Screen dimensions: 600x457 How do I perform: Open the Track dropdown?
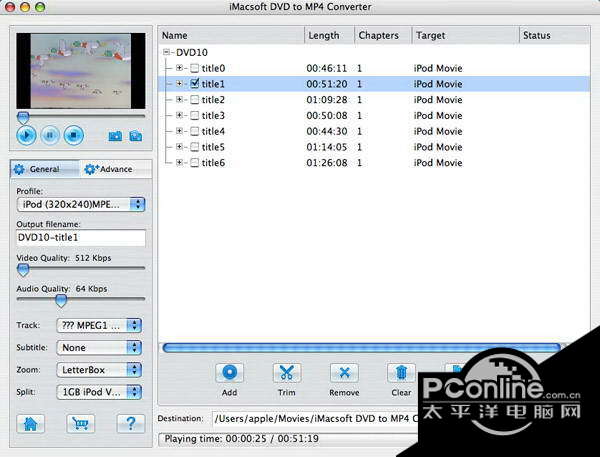[x=99, y=325]
